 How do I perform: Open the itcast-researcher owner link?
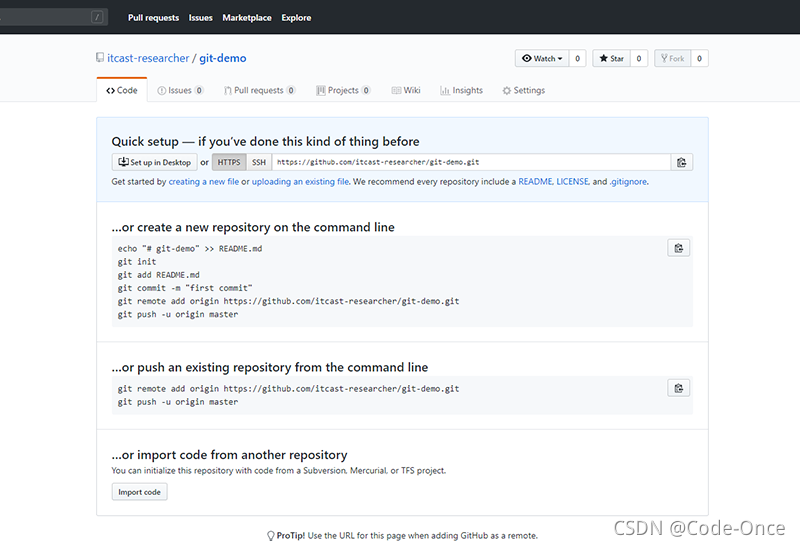148,58
